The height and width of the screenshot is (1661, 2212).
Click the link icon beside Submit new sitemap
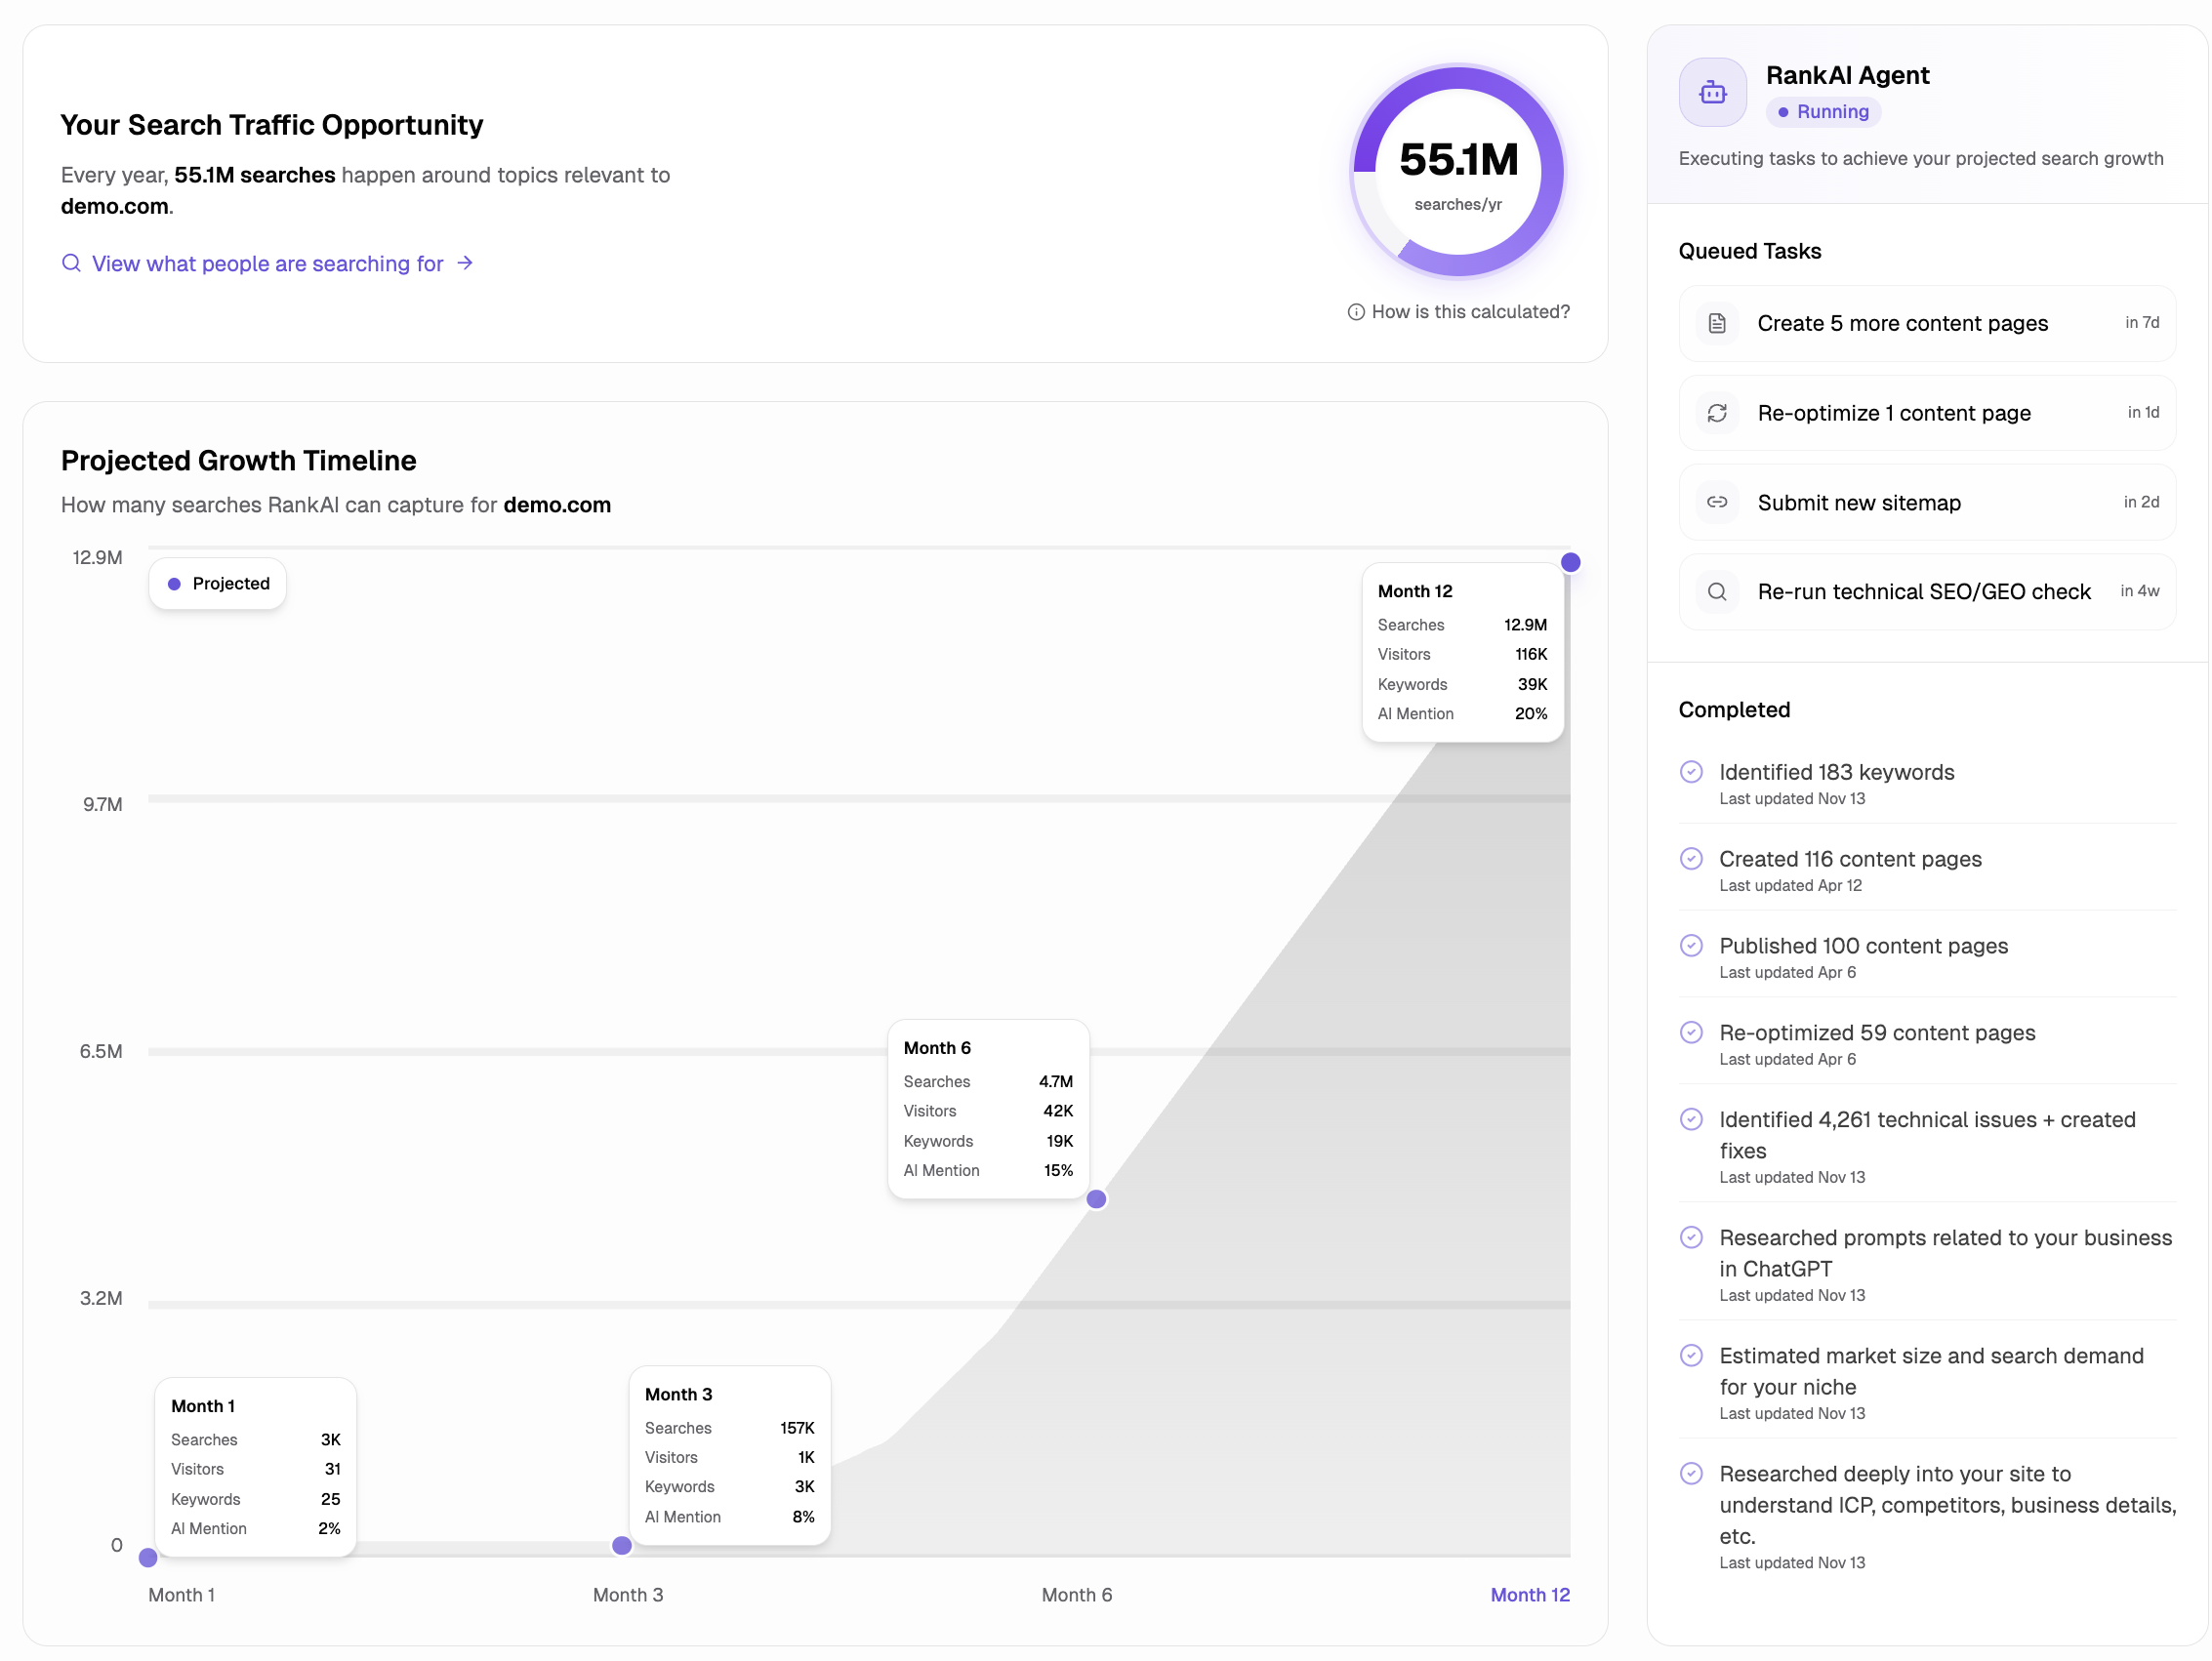tap(1717, 502)
